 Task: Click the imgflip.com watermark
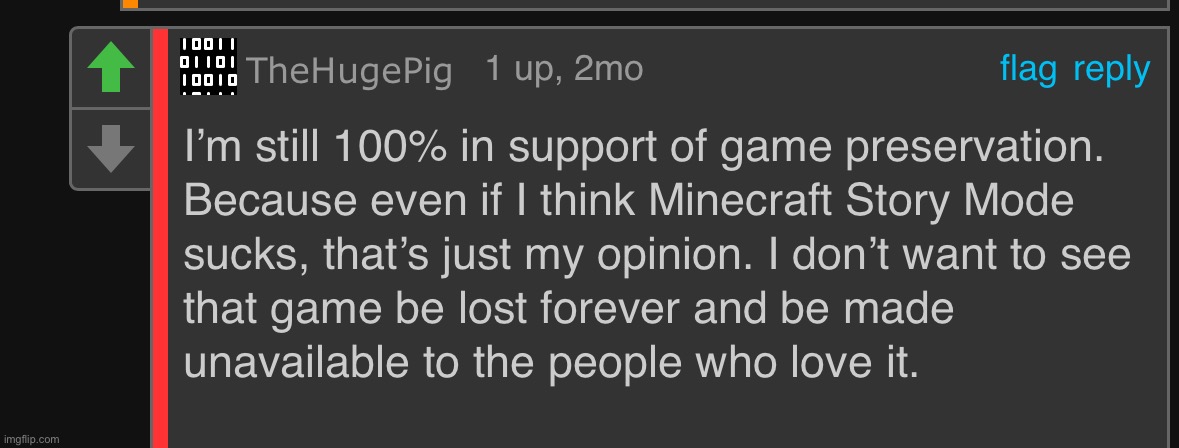pos(31,439)
